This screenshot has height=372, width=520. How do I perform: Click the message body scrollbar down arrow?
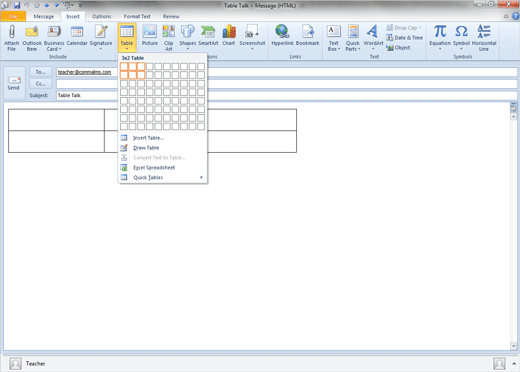(x=513, y=346)
